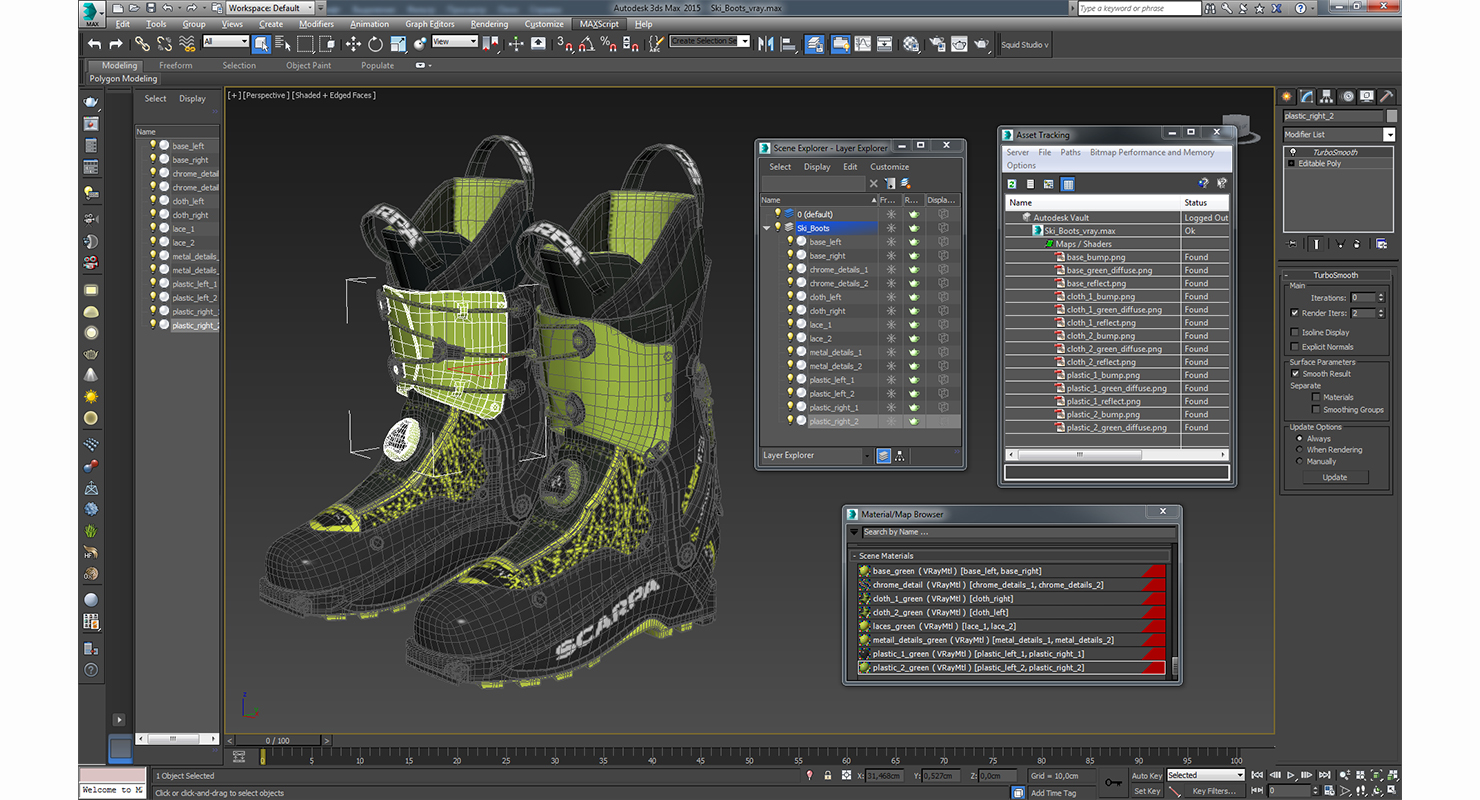The width and height of the screenshot is (1480, 800).
Task: Open Paths menu in Asset Tracking
Action: 1070,153
